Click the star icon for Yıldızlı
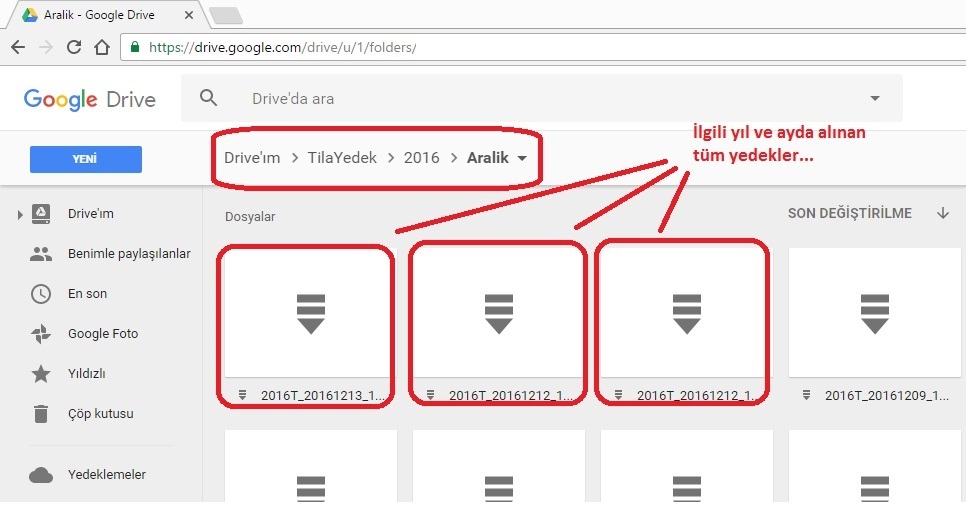This screenshot has width=966, height=525. click(x=41, y=373)
